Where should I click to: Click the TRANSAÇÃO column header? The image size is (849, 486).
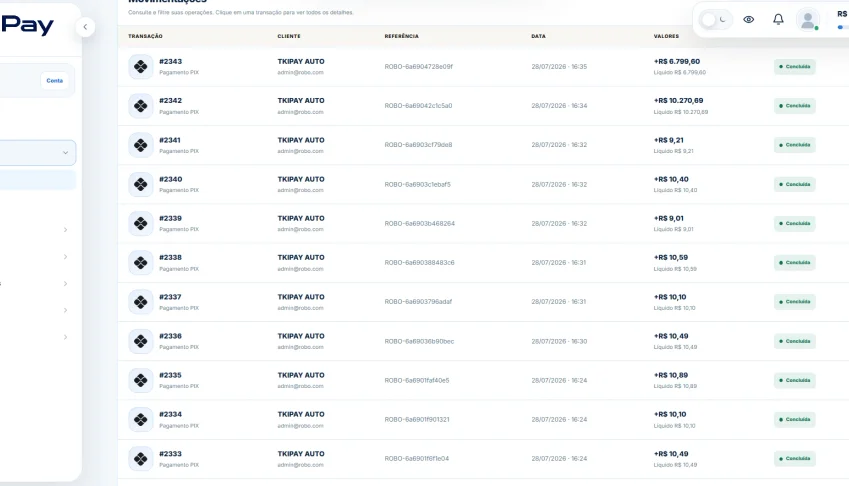(x=145, y=36)
